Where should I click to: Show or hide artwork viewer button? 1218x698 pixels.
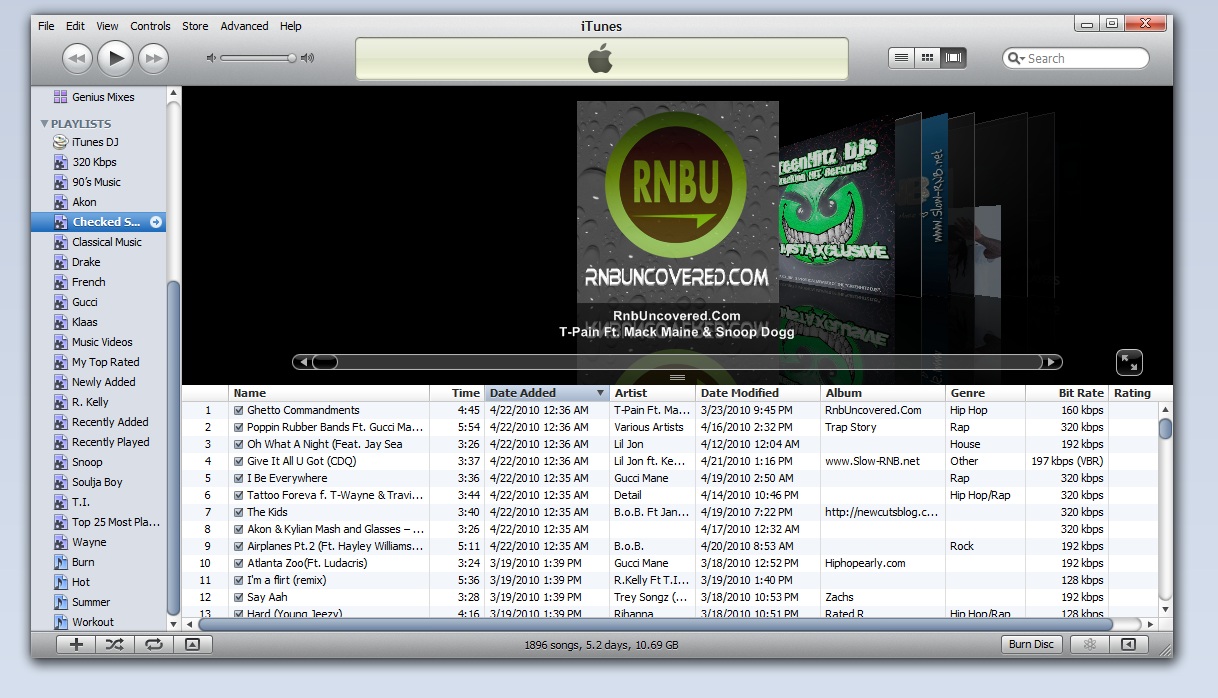click(193, 644)
